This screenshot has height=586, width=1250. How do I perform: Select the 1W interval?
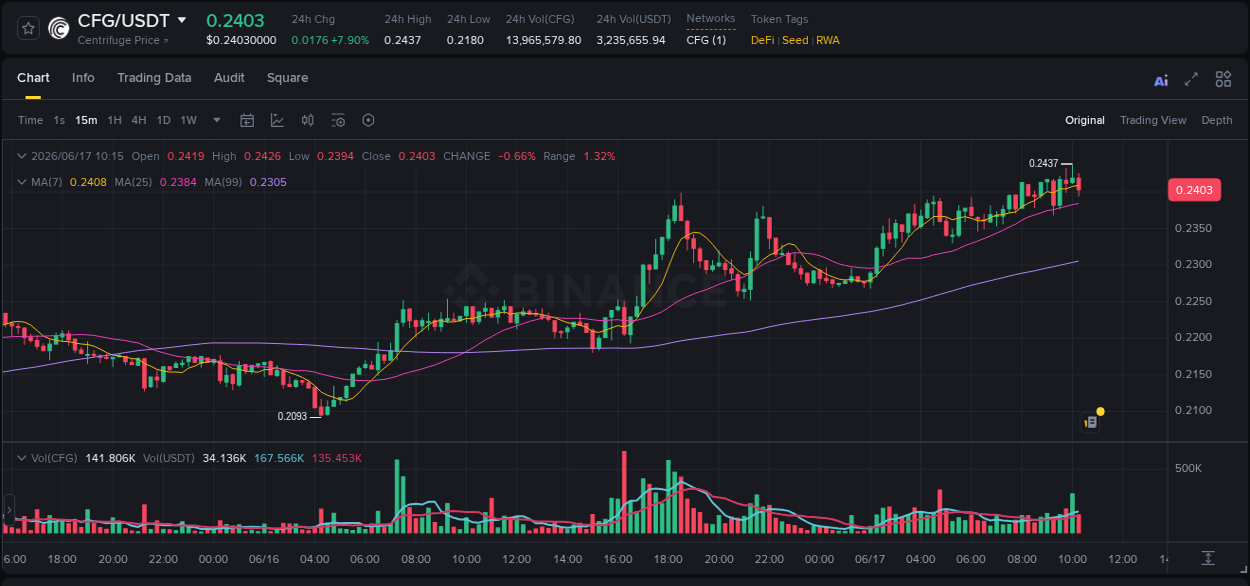(188, 120)
